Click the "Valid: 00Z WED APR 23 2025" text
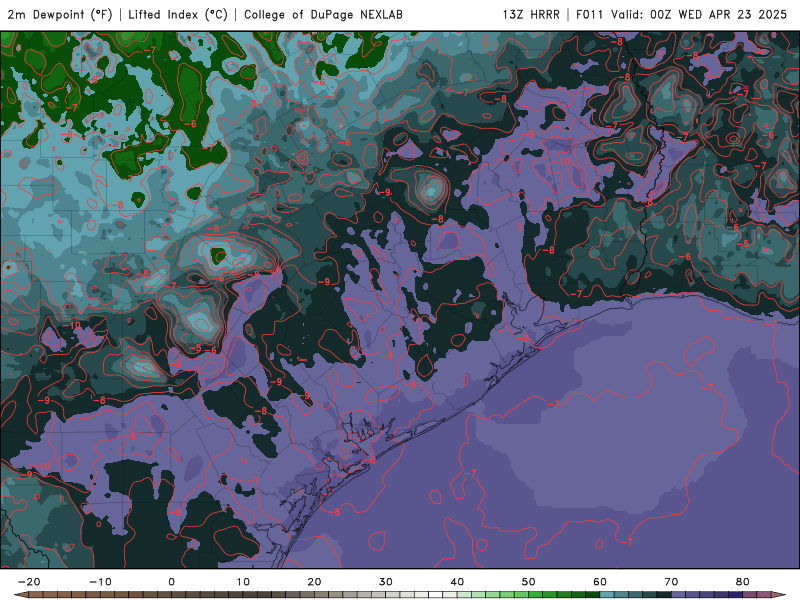The width and height of the screenshot is (800, 600). pos(699,14)
